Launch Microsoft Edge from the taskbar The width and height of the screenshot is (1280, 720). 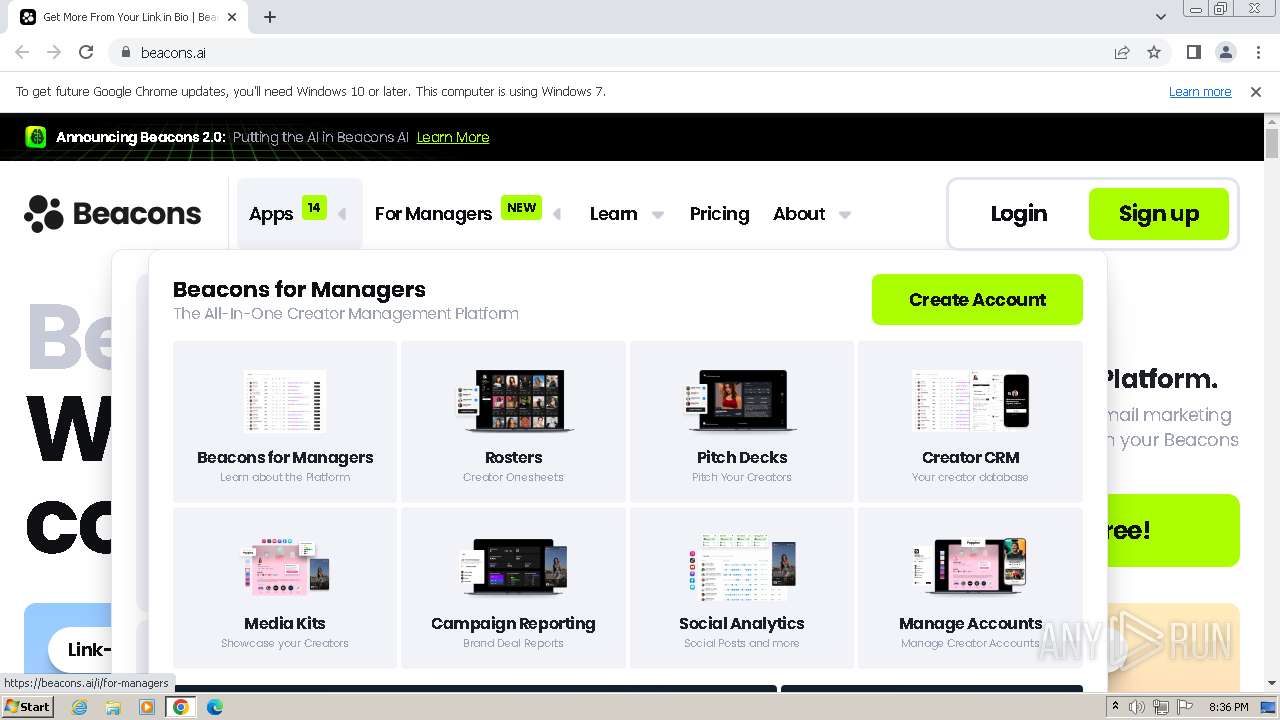(214, 707)
